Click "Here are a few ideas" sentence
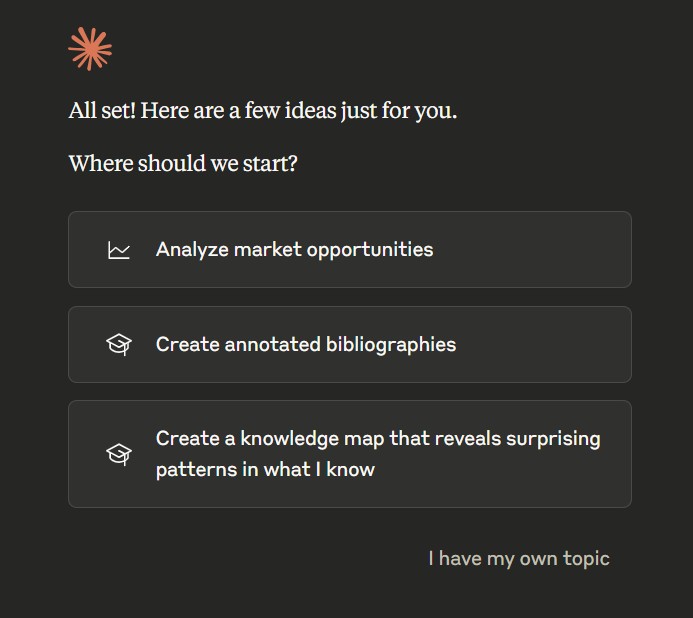Screen dimensions: 693x618 point(237,111)
